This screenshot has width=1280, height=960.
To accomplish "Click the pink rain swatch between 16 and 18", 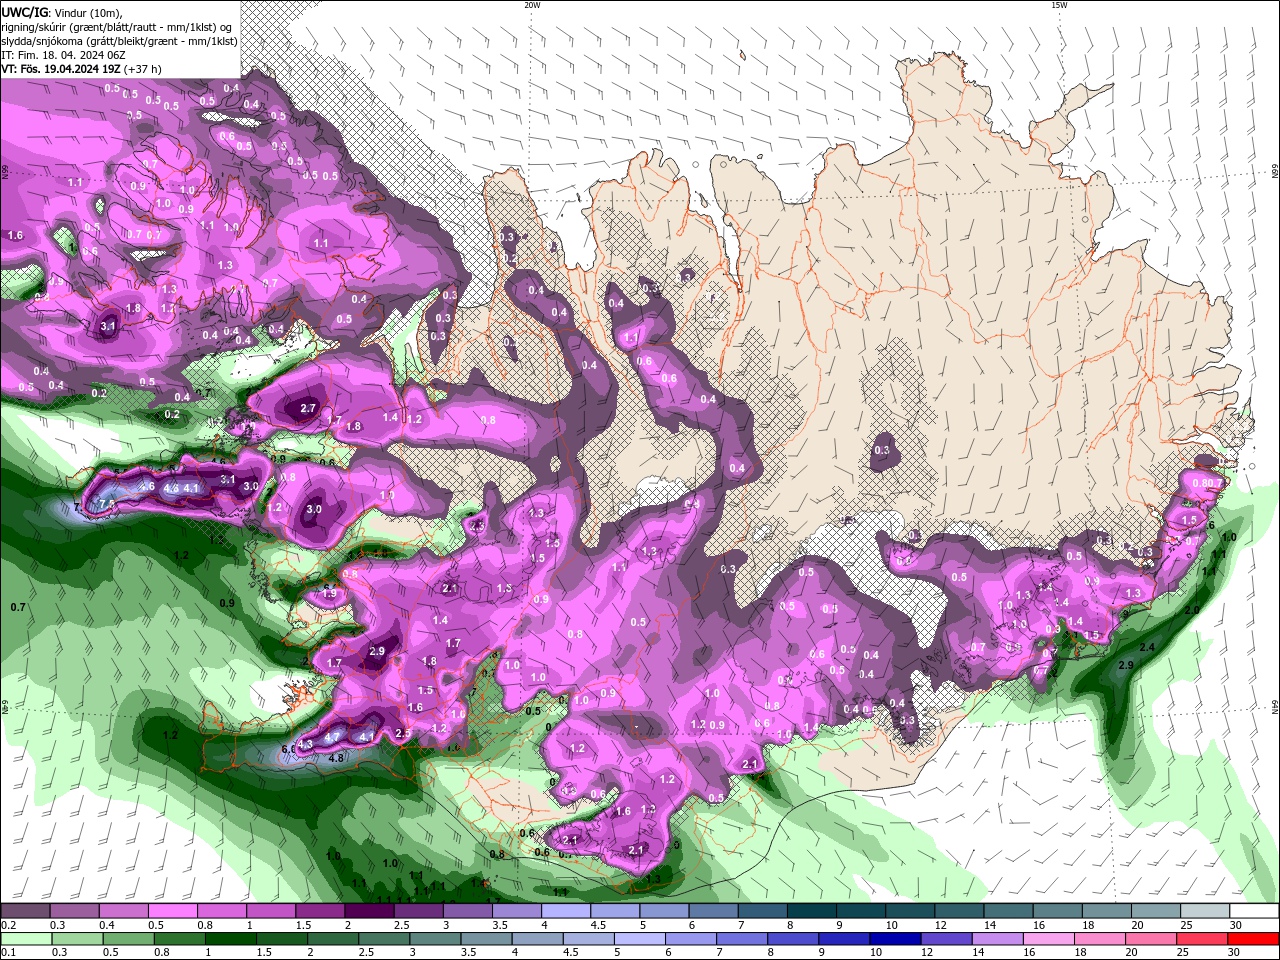I will click(1047, 939).
